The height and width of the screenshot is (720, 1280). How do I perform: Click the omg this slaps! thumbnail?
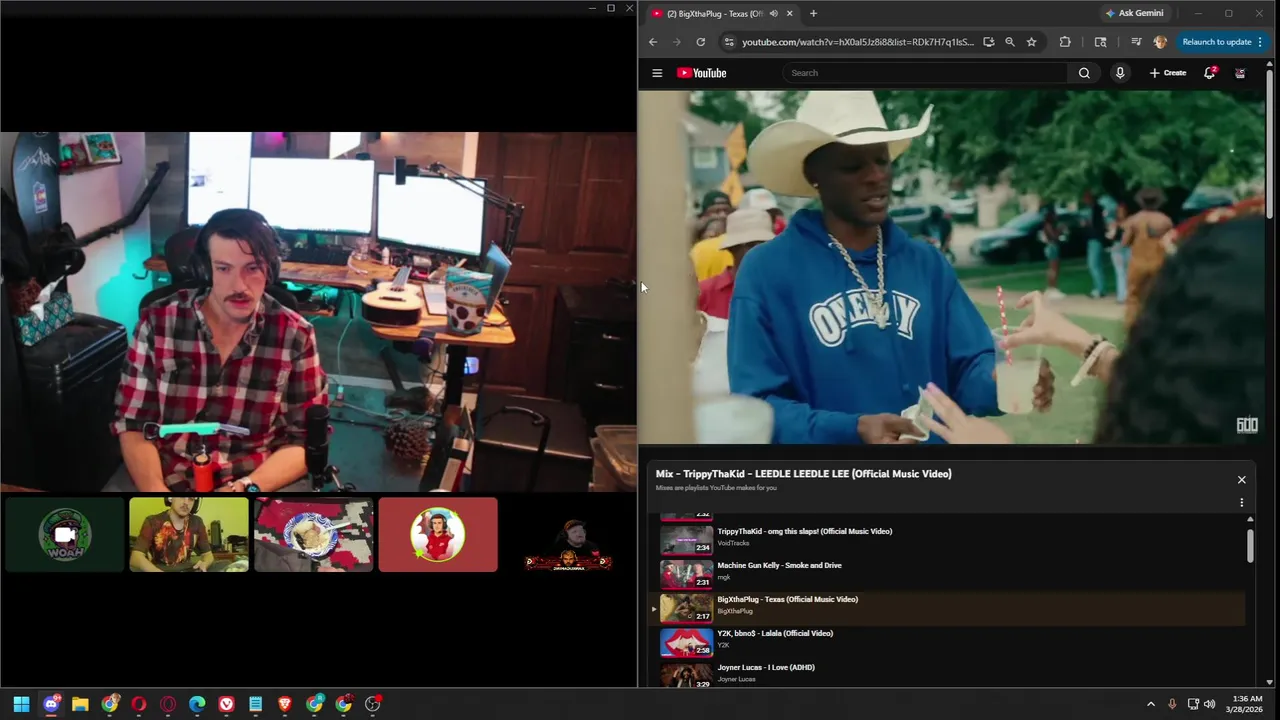pos(686,540)
